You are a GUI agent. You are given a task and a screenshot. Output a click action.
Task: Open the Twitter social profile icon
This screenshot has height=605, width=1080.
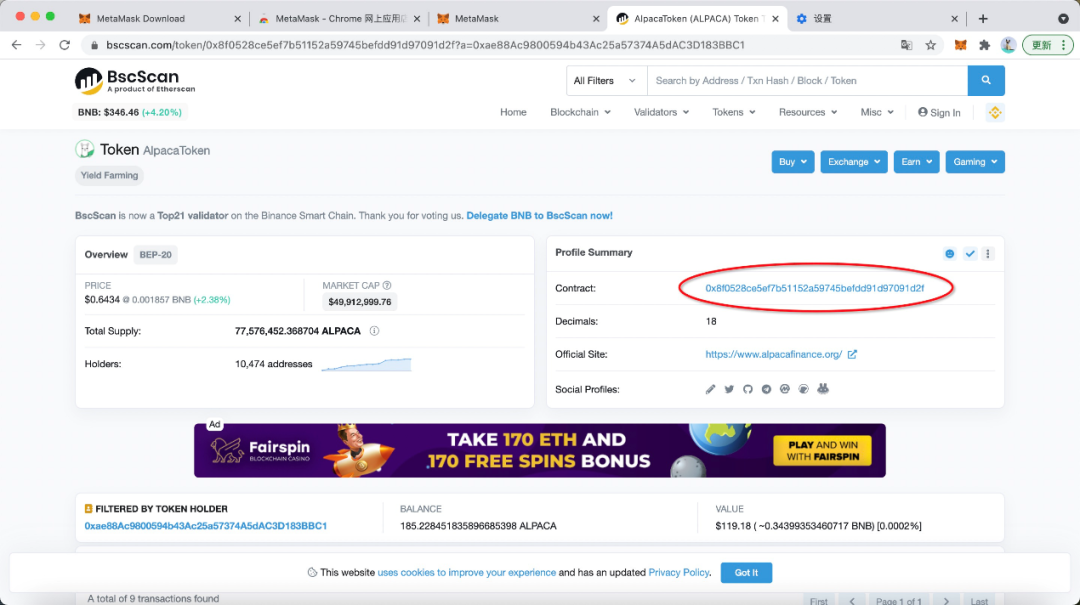(729, 389)
